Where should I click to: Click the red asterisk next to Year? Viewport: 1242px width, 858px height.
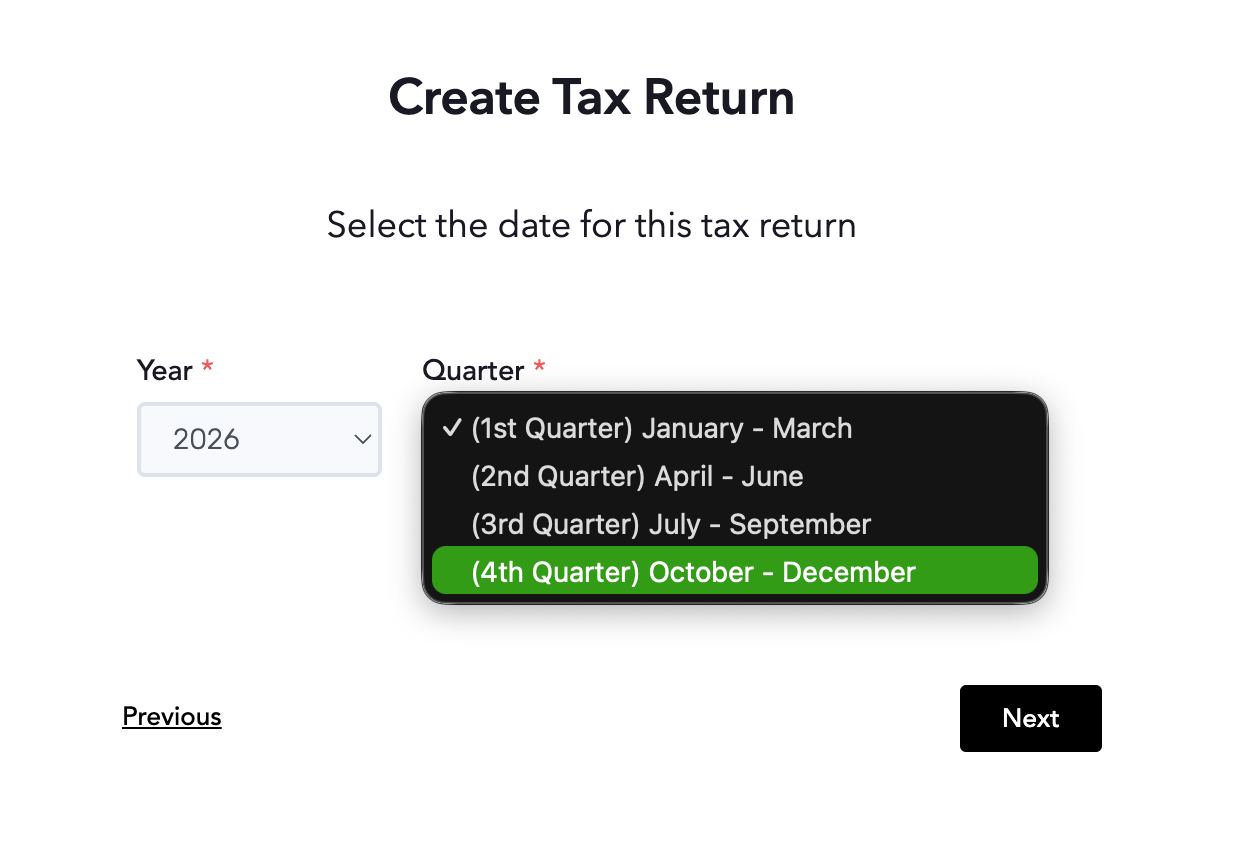207,368
